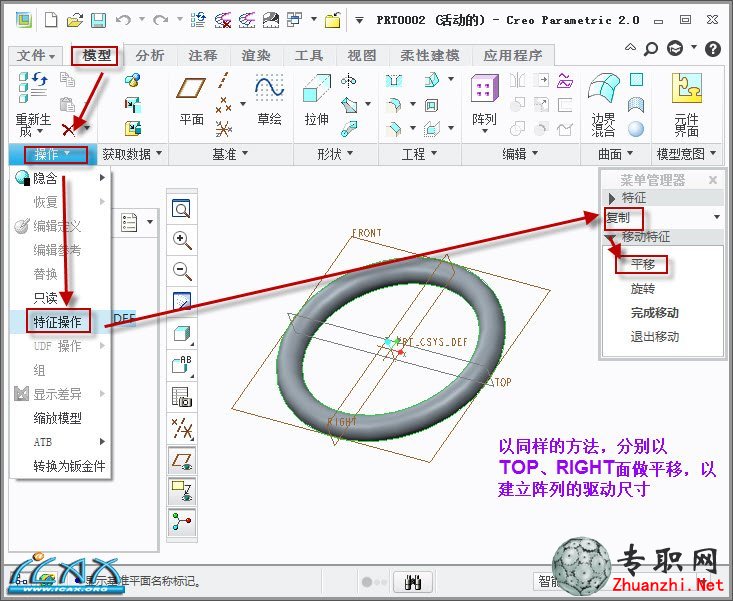Expand the 形状 group dropdown
The image size is (733, 601).
pyautogui.click(x=335, y=154)
